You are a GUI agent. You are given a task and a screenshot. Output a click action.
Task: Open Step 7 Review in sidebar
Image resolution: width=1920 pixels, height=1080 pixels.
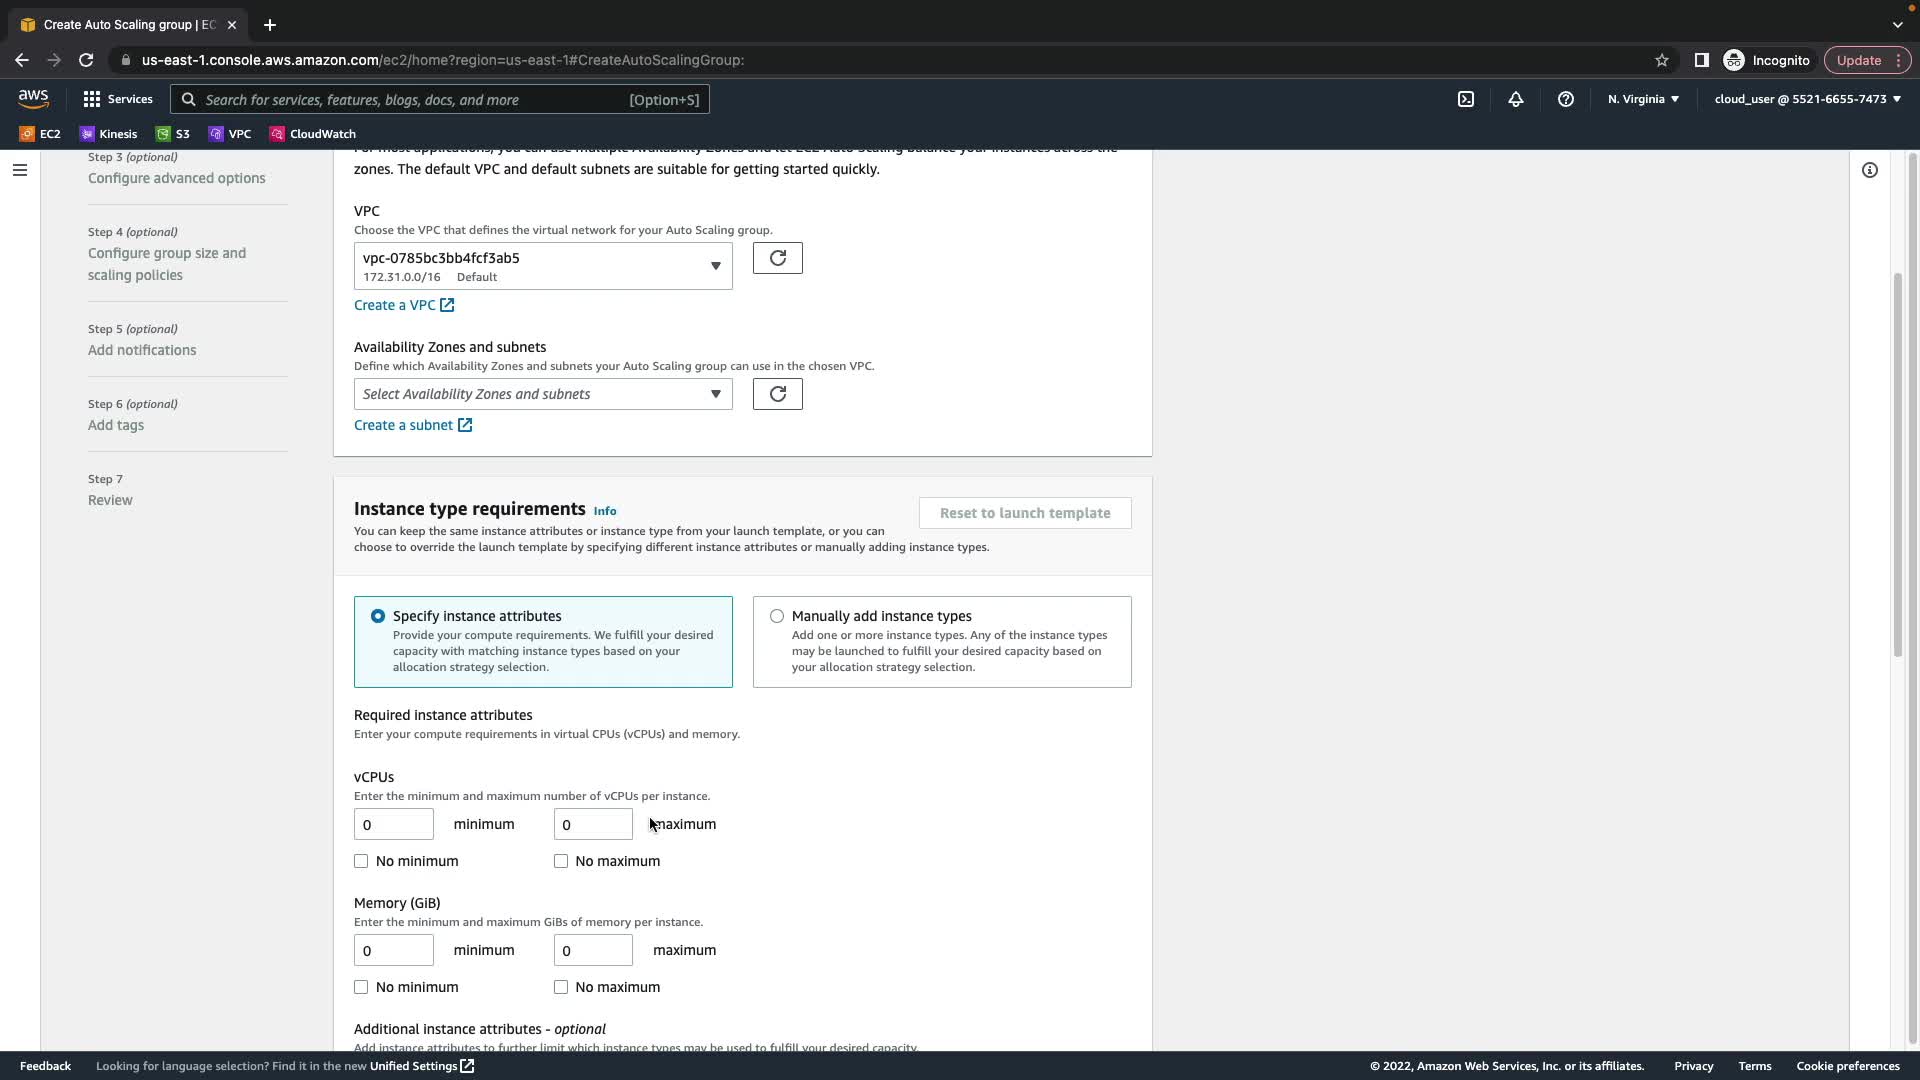(110, 500)
